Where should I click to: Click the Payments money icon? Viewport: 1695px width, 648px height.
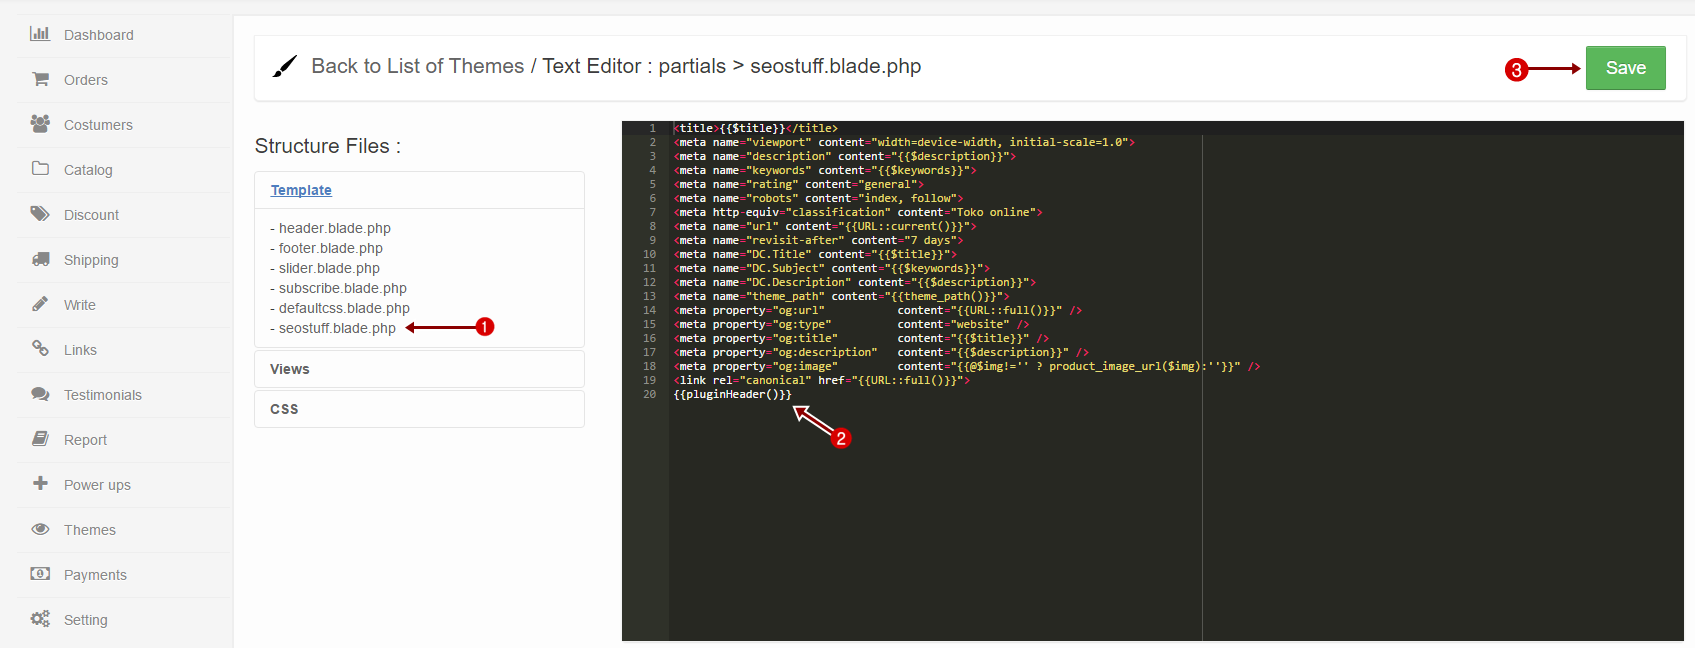pos(40,573)
